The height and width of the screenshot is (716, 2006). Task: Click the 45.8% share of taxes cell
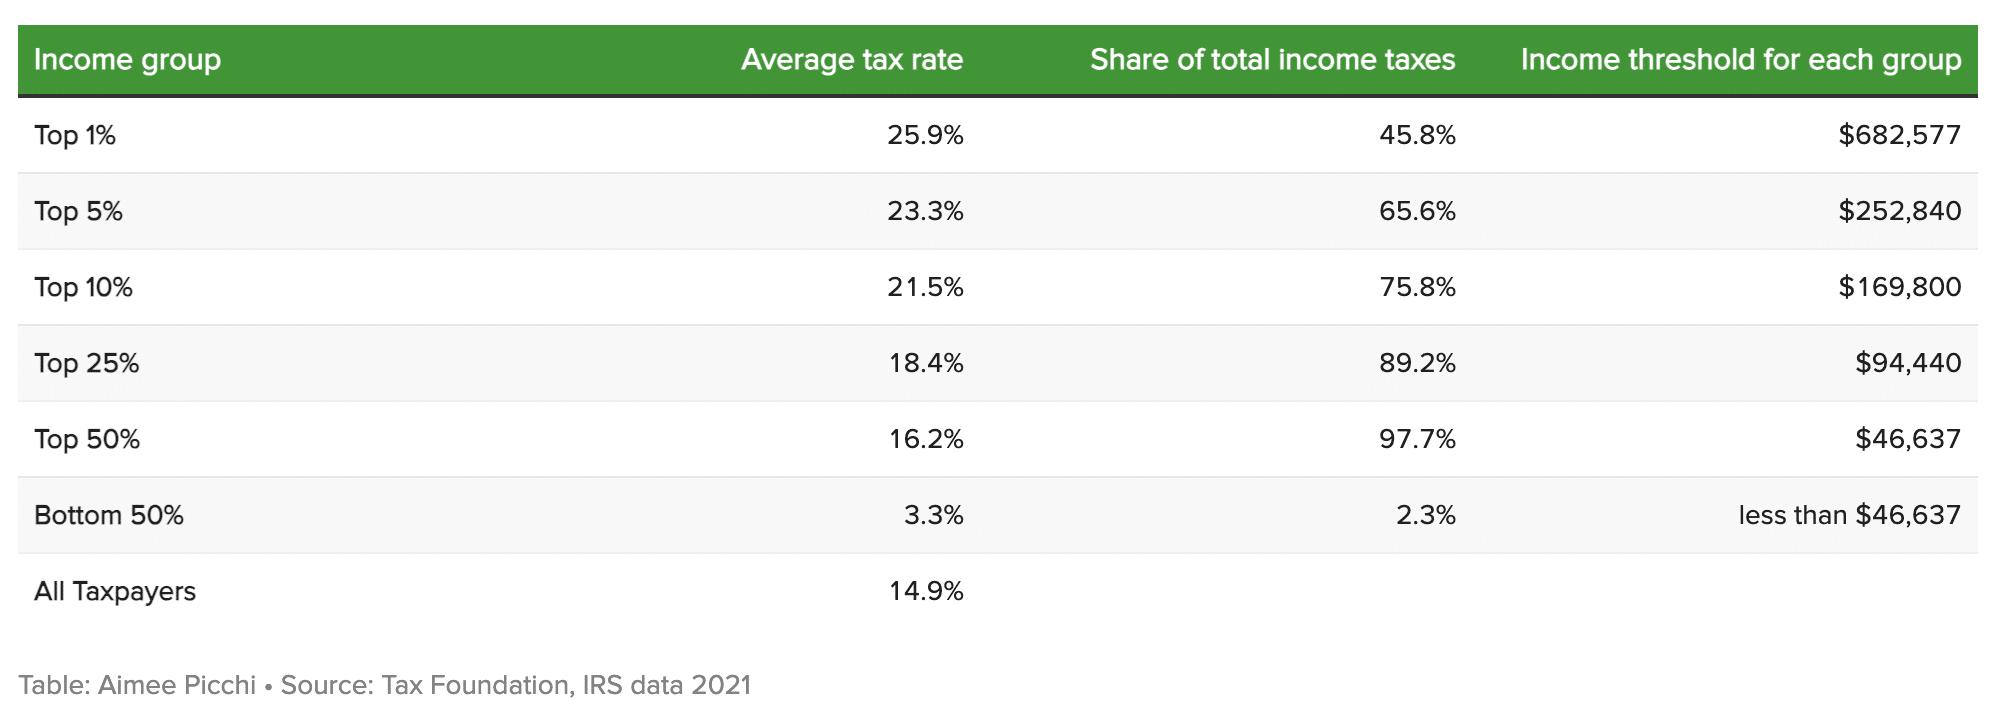[x=1417, y=135]
